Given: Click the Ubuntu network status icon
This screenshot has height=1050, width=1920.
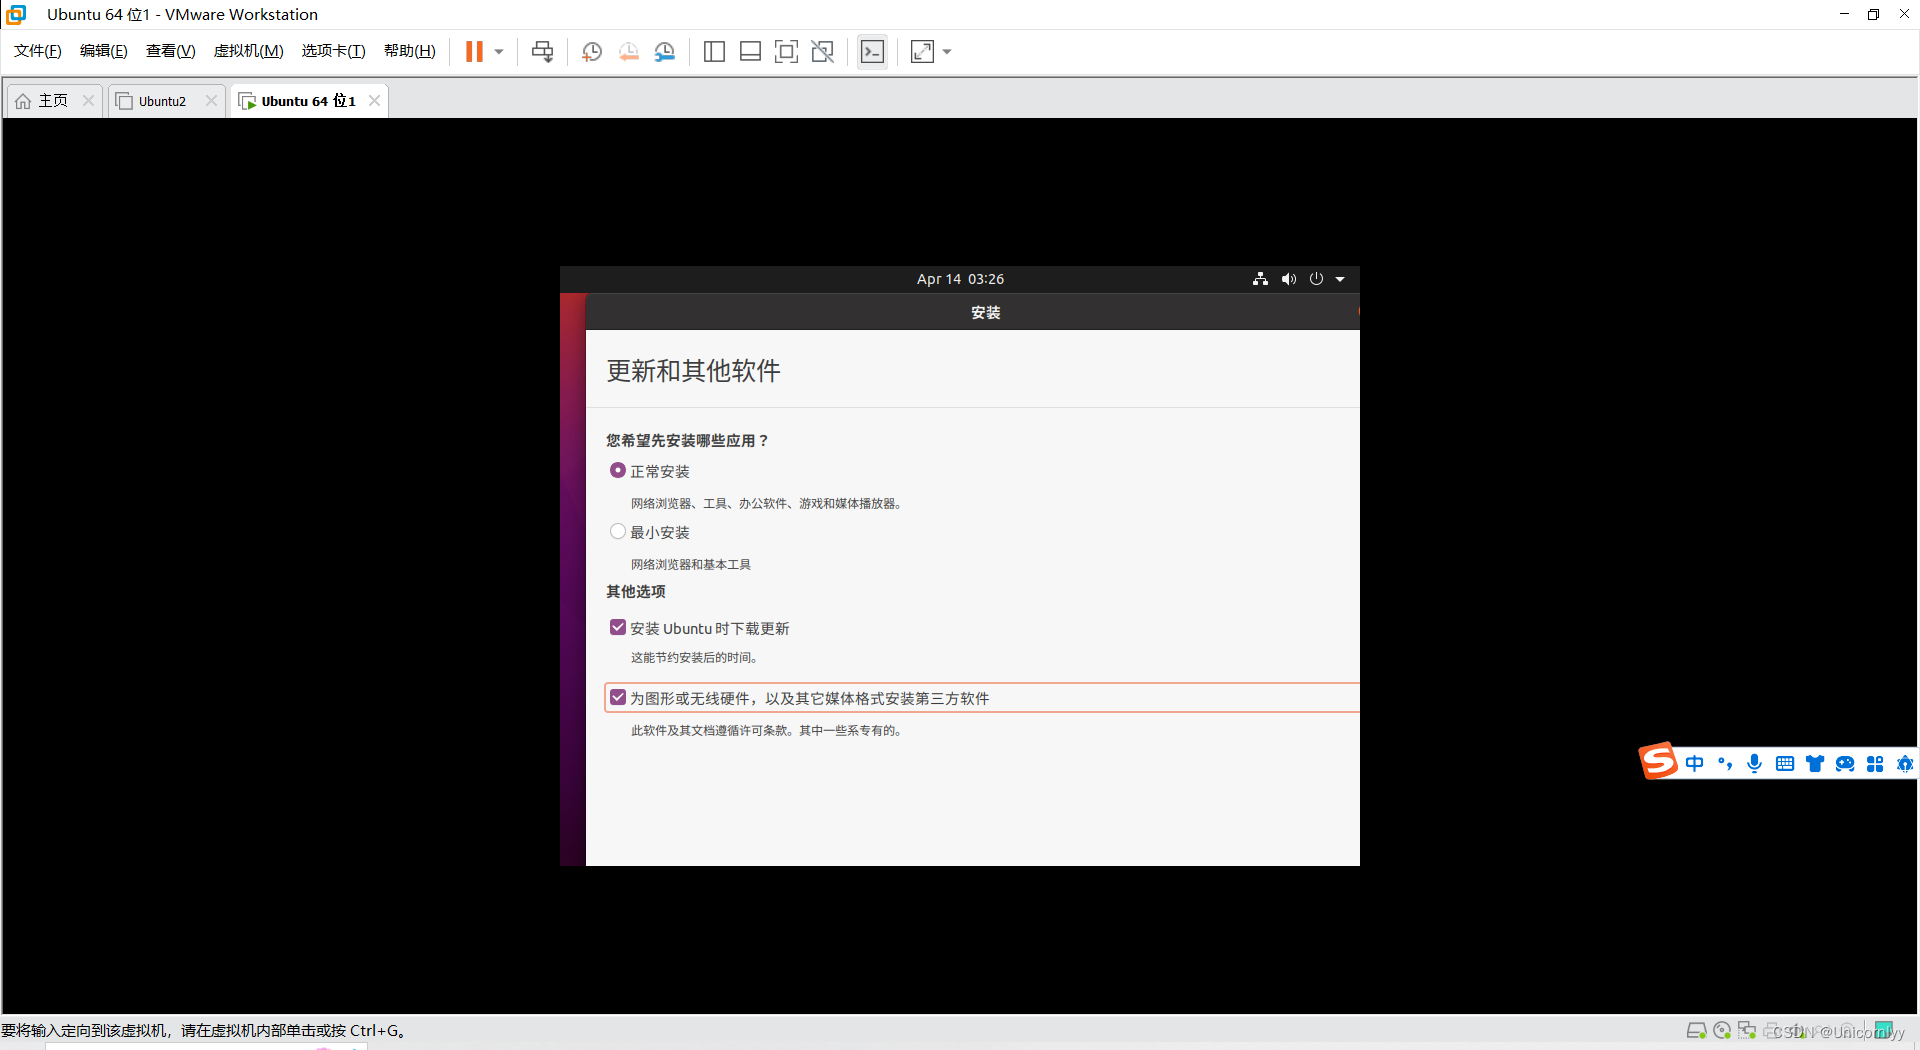Looking at the screenshot, I should pyautogui.click(x=1260, y=279).
